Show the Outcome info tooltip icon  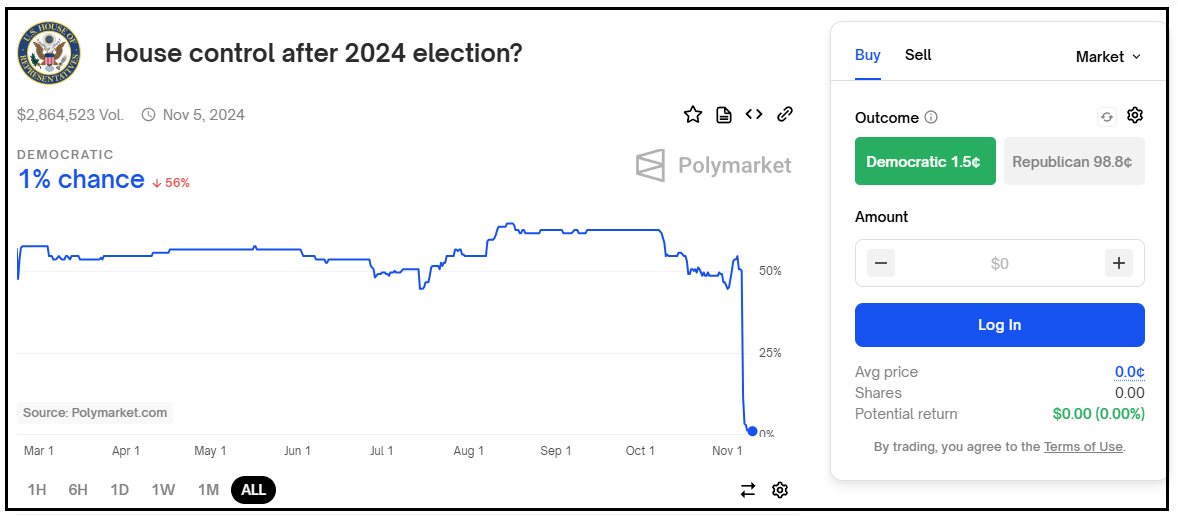(931, 117)
